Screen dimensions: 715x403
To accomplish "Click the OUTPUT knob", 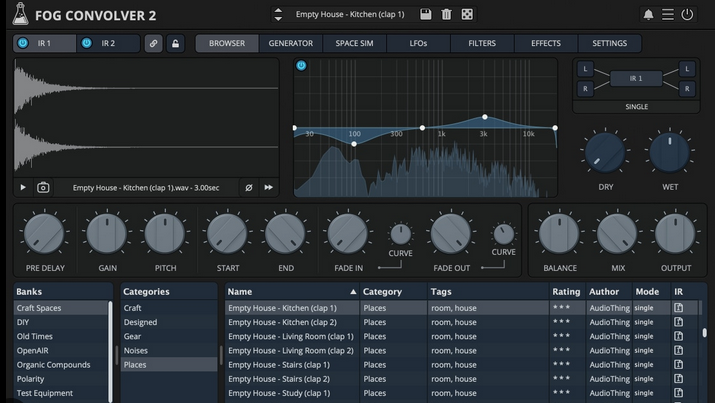I will click(675, 233).
